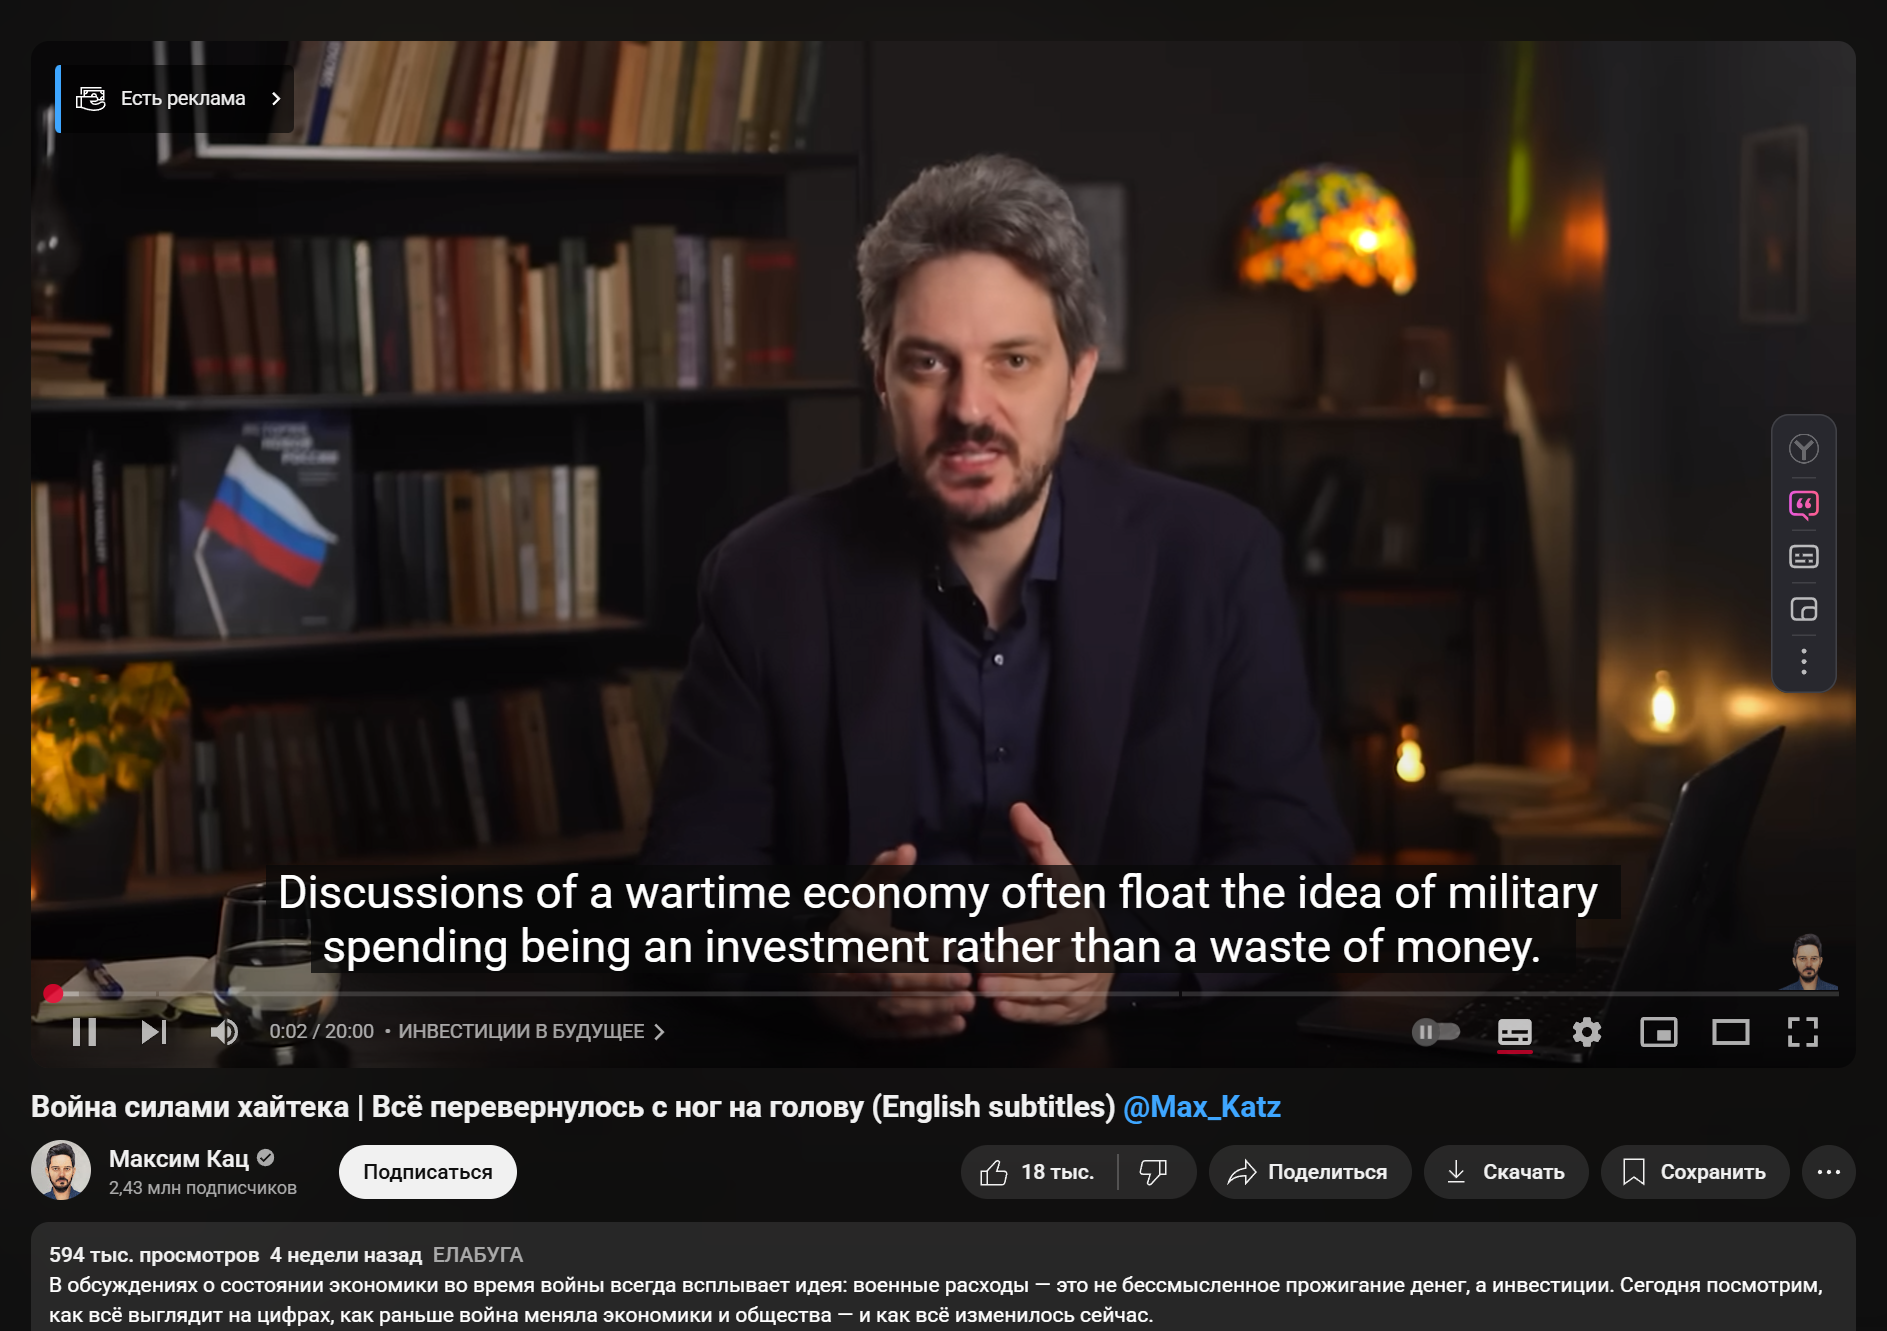Click the Поделиться share button
Screen dimensions: 1887x1331
[x=1310, y=1172]
